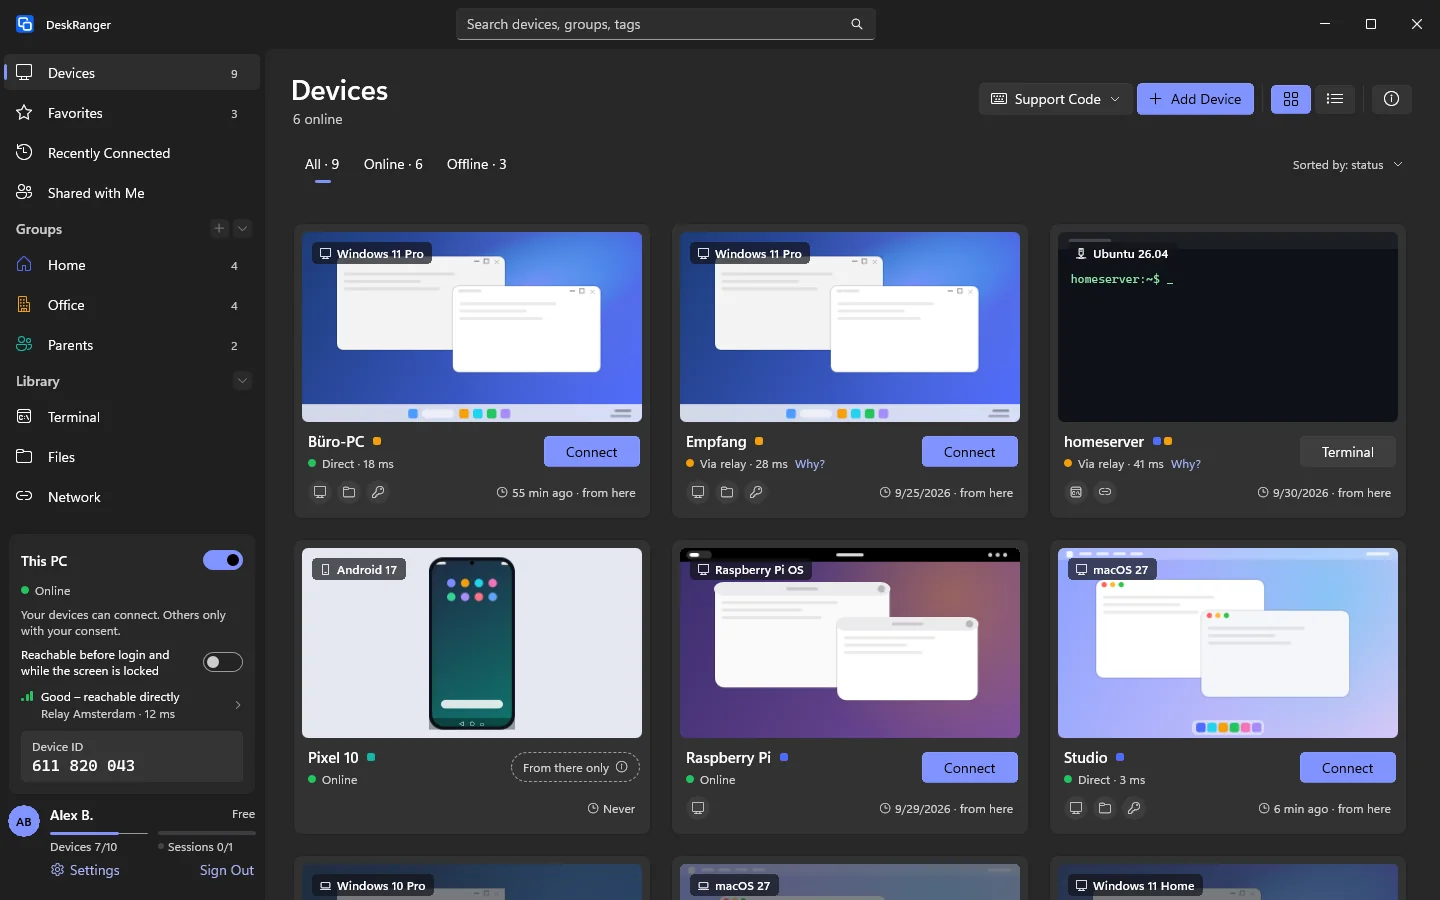Click the monitor icon under Studio

1076,808
